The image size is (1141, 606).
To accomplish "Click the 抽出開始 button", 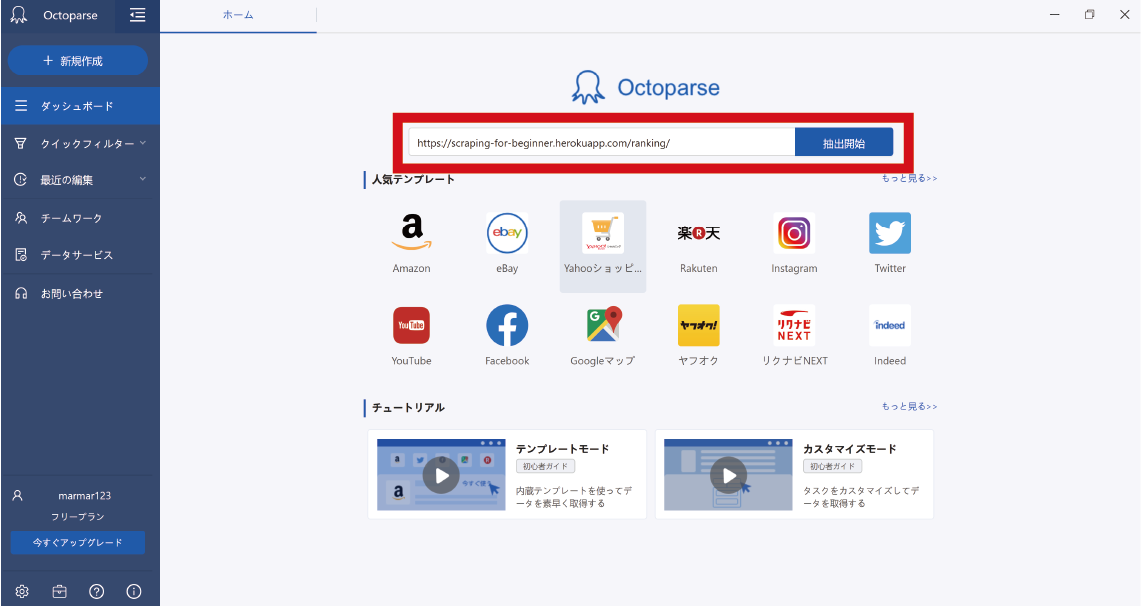I will pos(843,143).
